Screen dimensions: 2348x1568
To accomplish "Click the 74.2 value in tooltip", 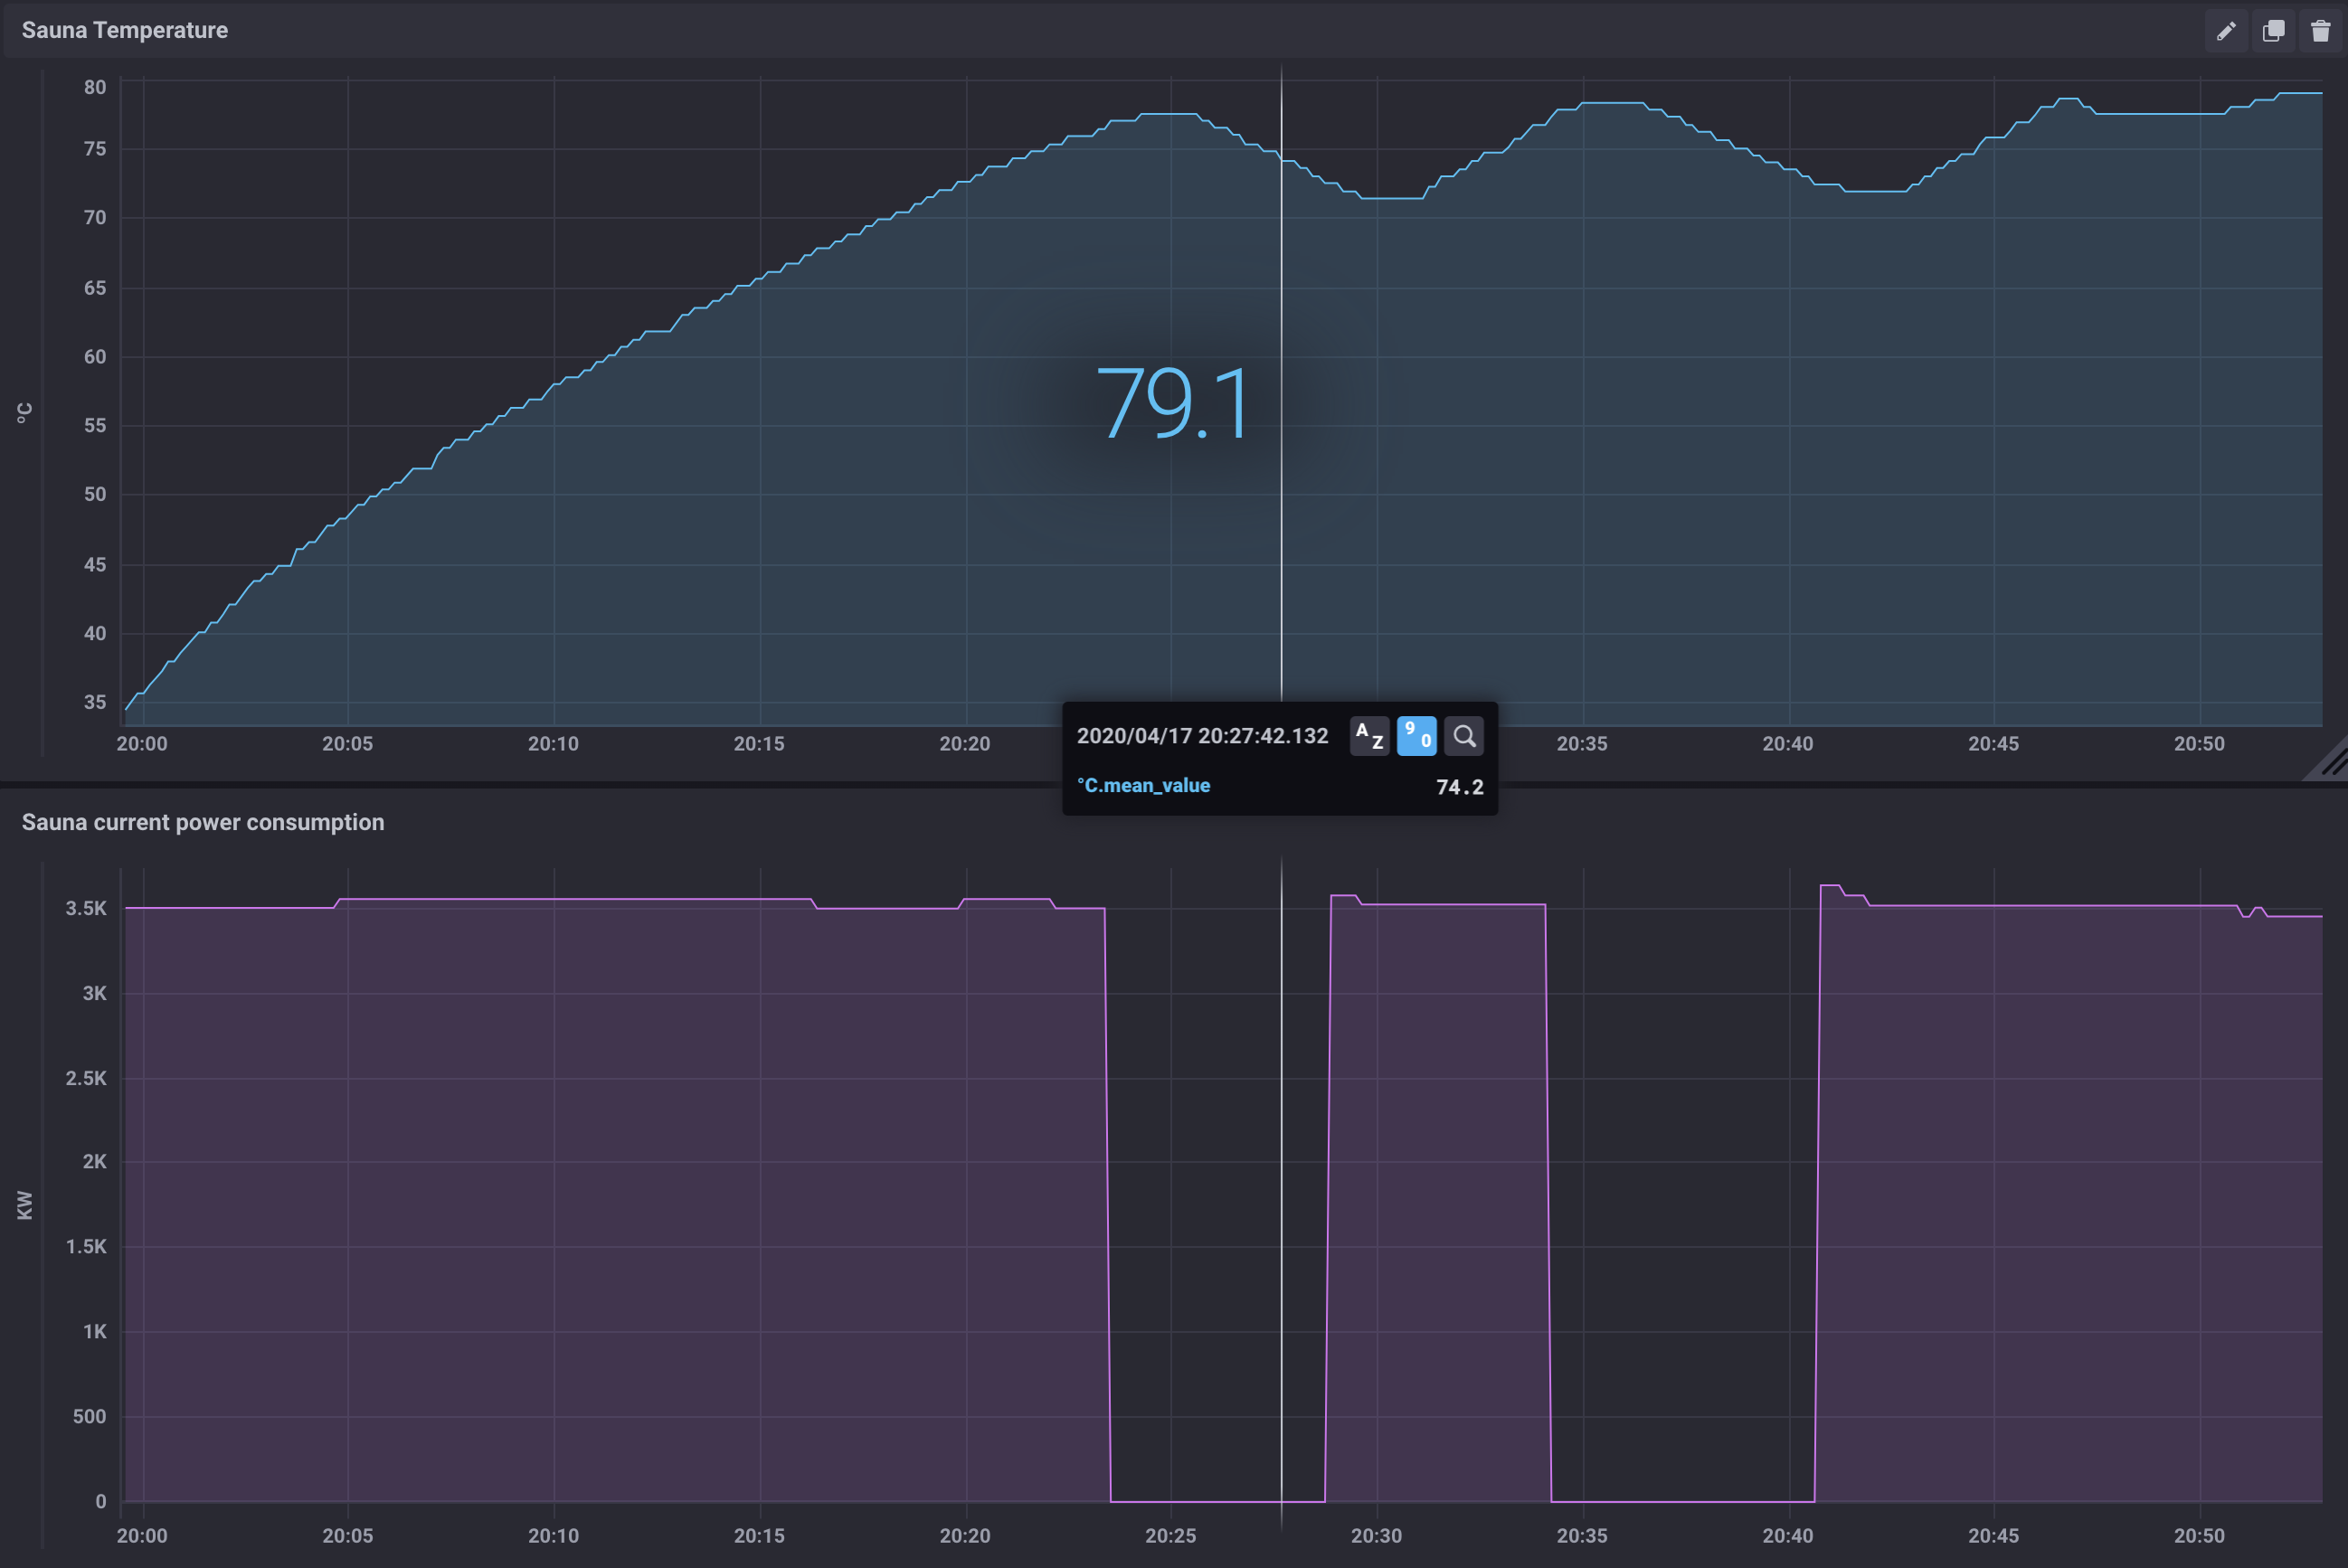I will click(x=1459, y=787).
